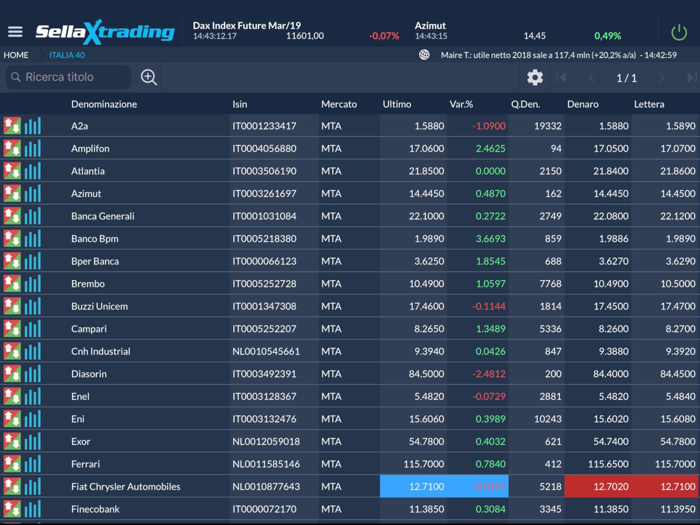Image resolution: width=700 pixels, height=525 pixels.
Task: Click Banco Bpm's variation 3.6693
Action: (x=491, y=238)
